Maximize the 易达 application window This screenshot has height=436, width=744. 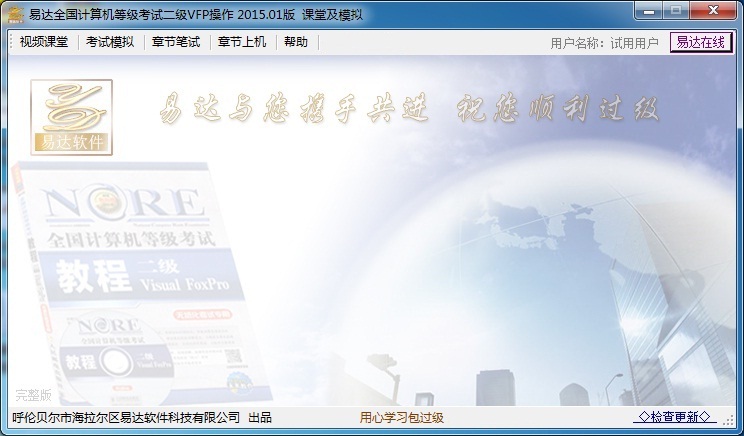[x=676, y=10]
